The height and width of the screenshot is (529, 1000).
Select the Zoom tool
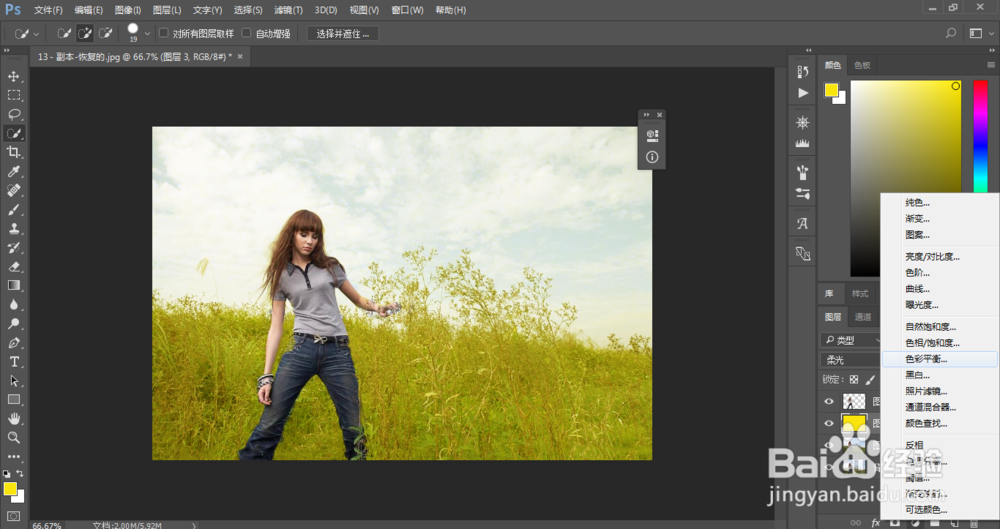click(x=13, y=438)
